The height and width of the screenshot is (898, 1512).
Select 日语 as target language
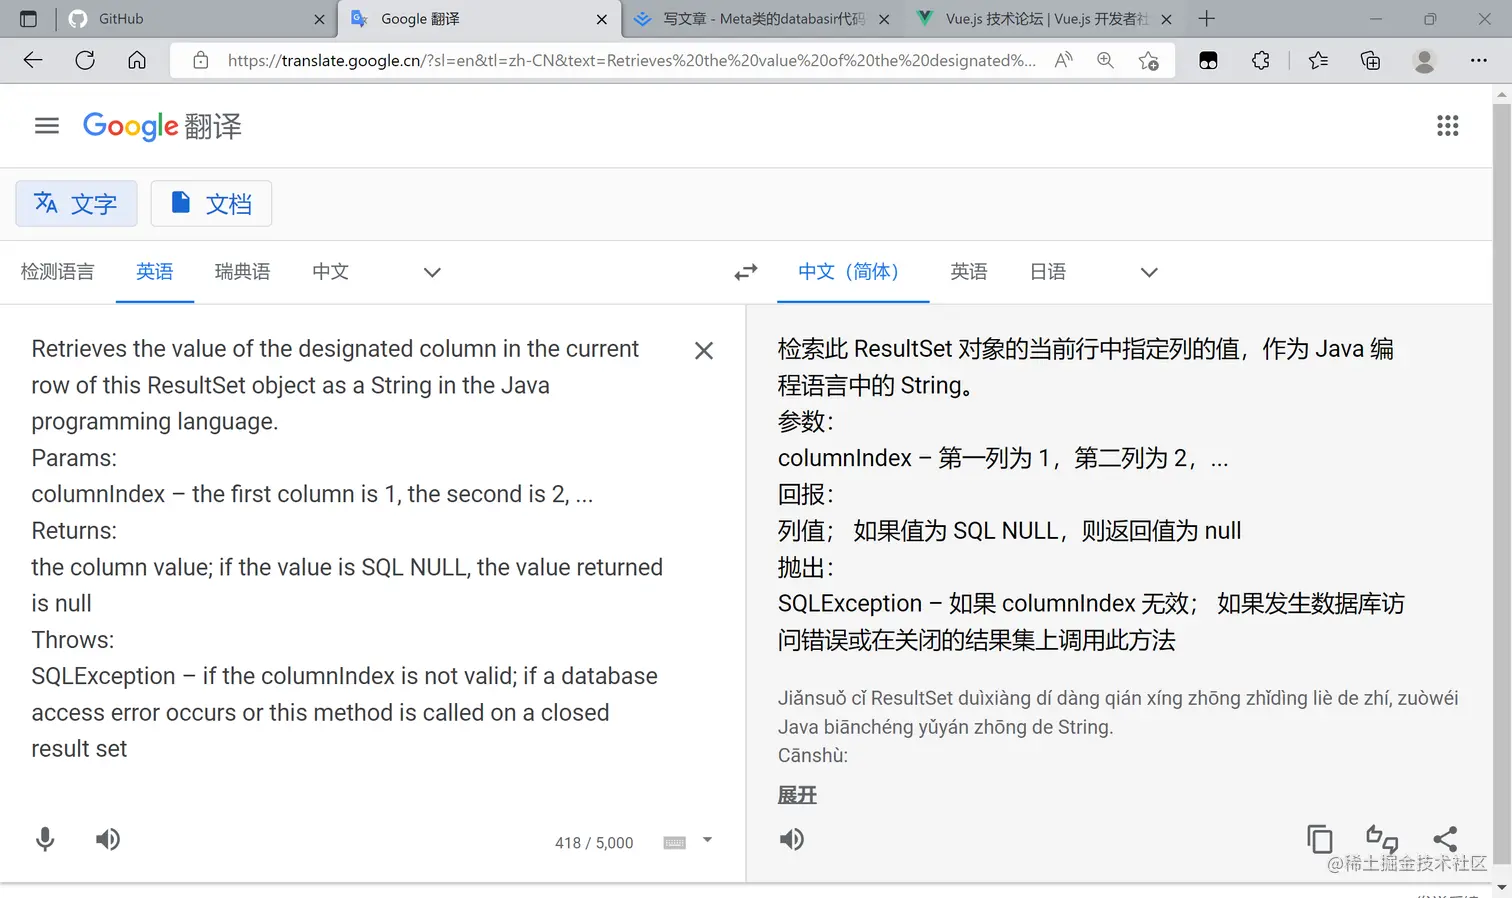[1048, 272]
